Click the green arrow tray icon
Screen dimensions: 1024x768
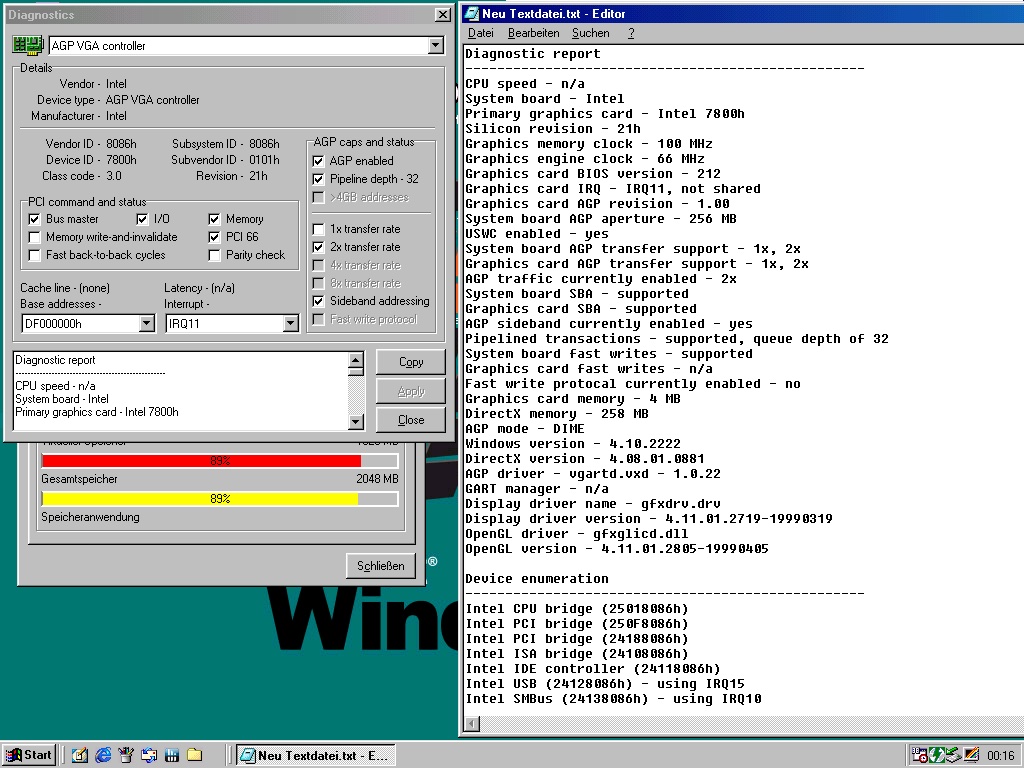click(953, 755)
